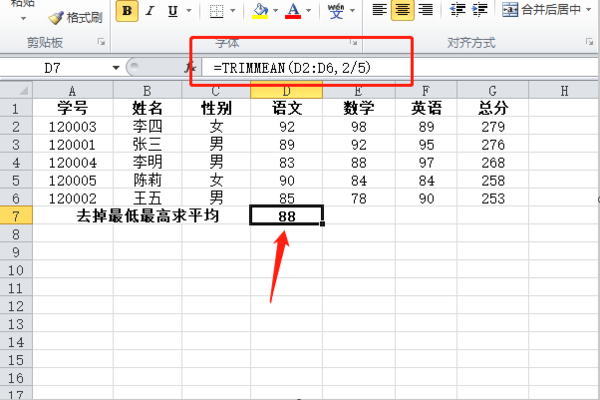Select column A header
600x400 pixels.
[73, 91]
